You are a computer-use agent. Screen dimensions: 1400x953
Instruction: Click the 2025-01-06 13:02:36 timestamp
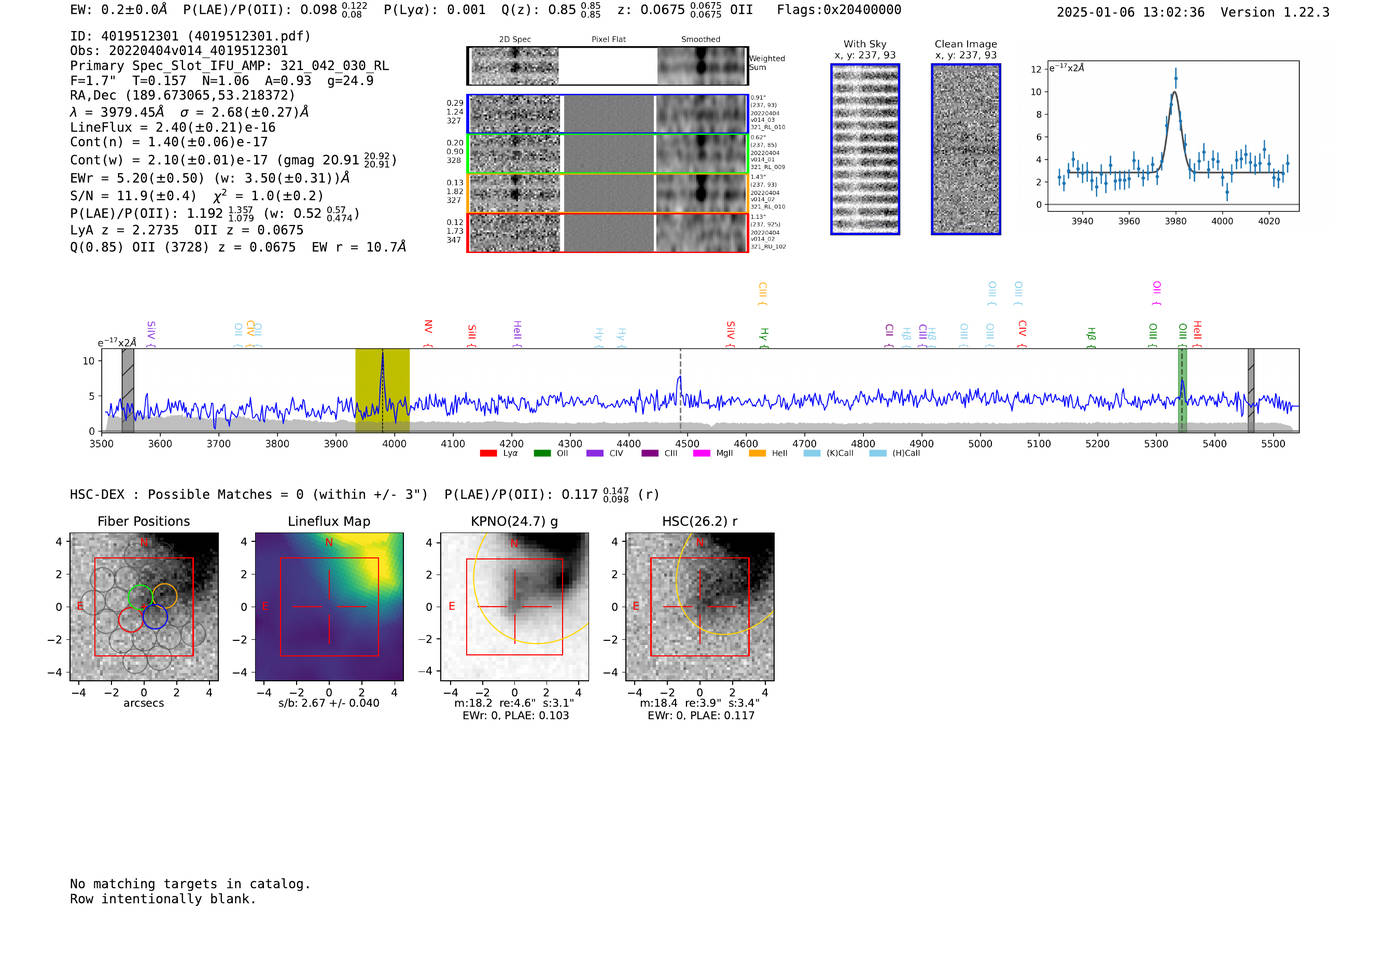pos(1130,13)
